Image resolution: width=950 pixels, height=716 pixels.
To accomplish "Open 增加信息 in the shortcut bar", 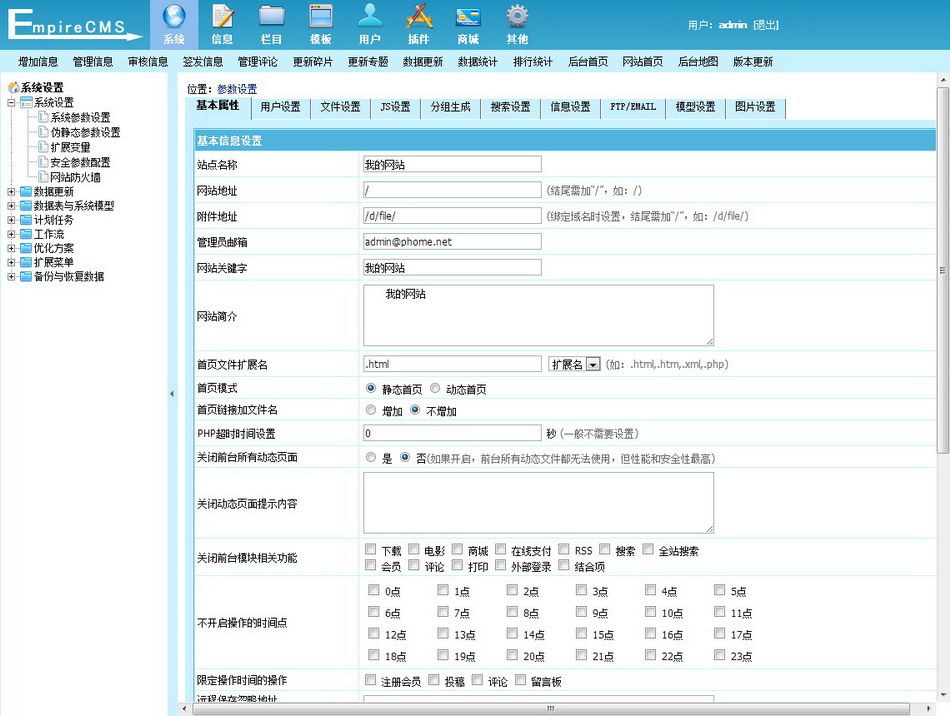I will click(38, 62).
